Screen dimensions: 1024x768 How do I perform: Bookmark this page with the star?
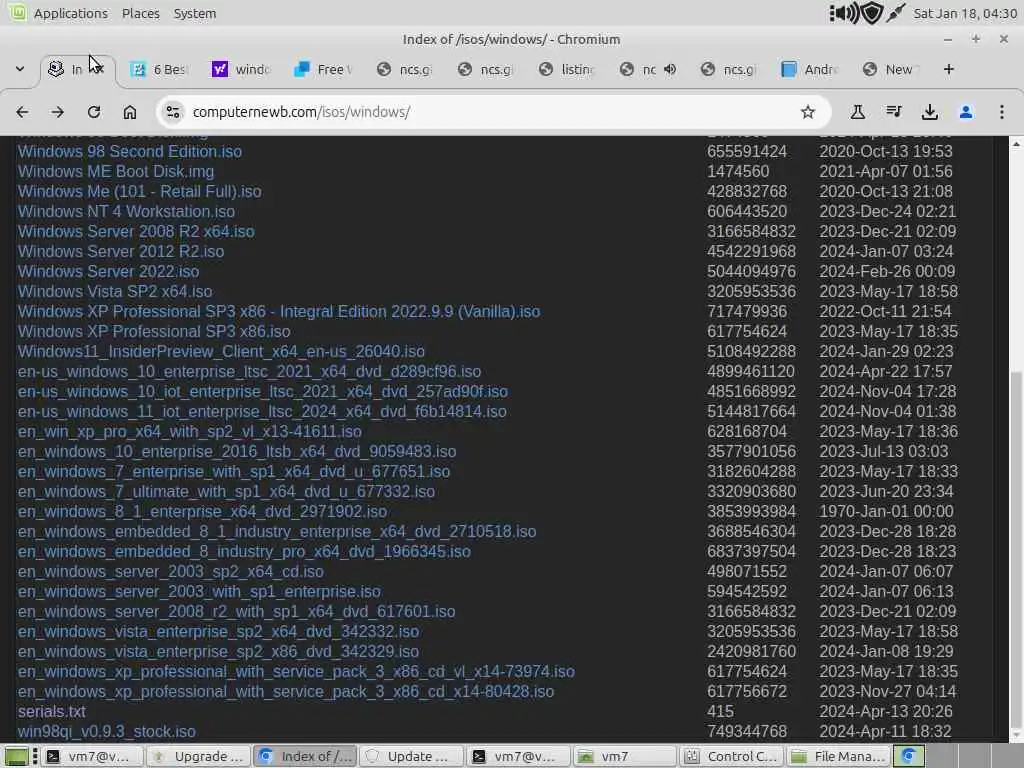(808, 112)
